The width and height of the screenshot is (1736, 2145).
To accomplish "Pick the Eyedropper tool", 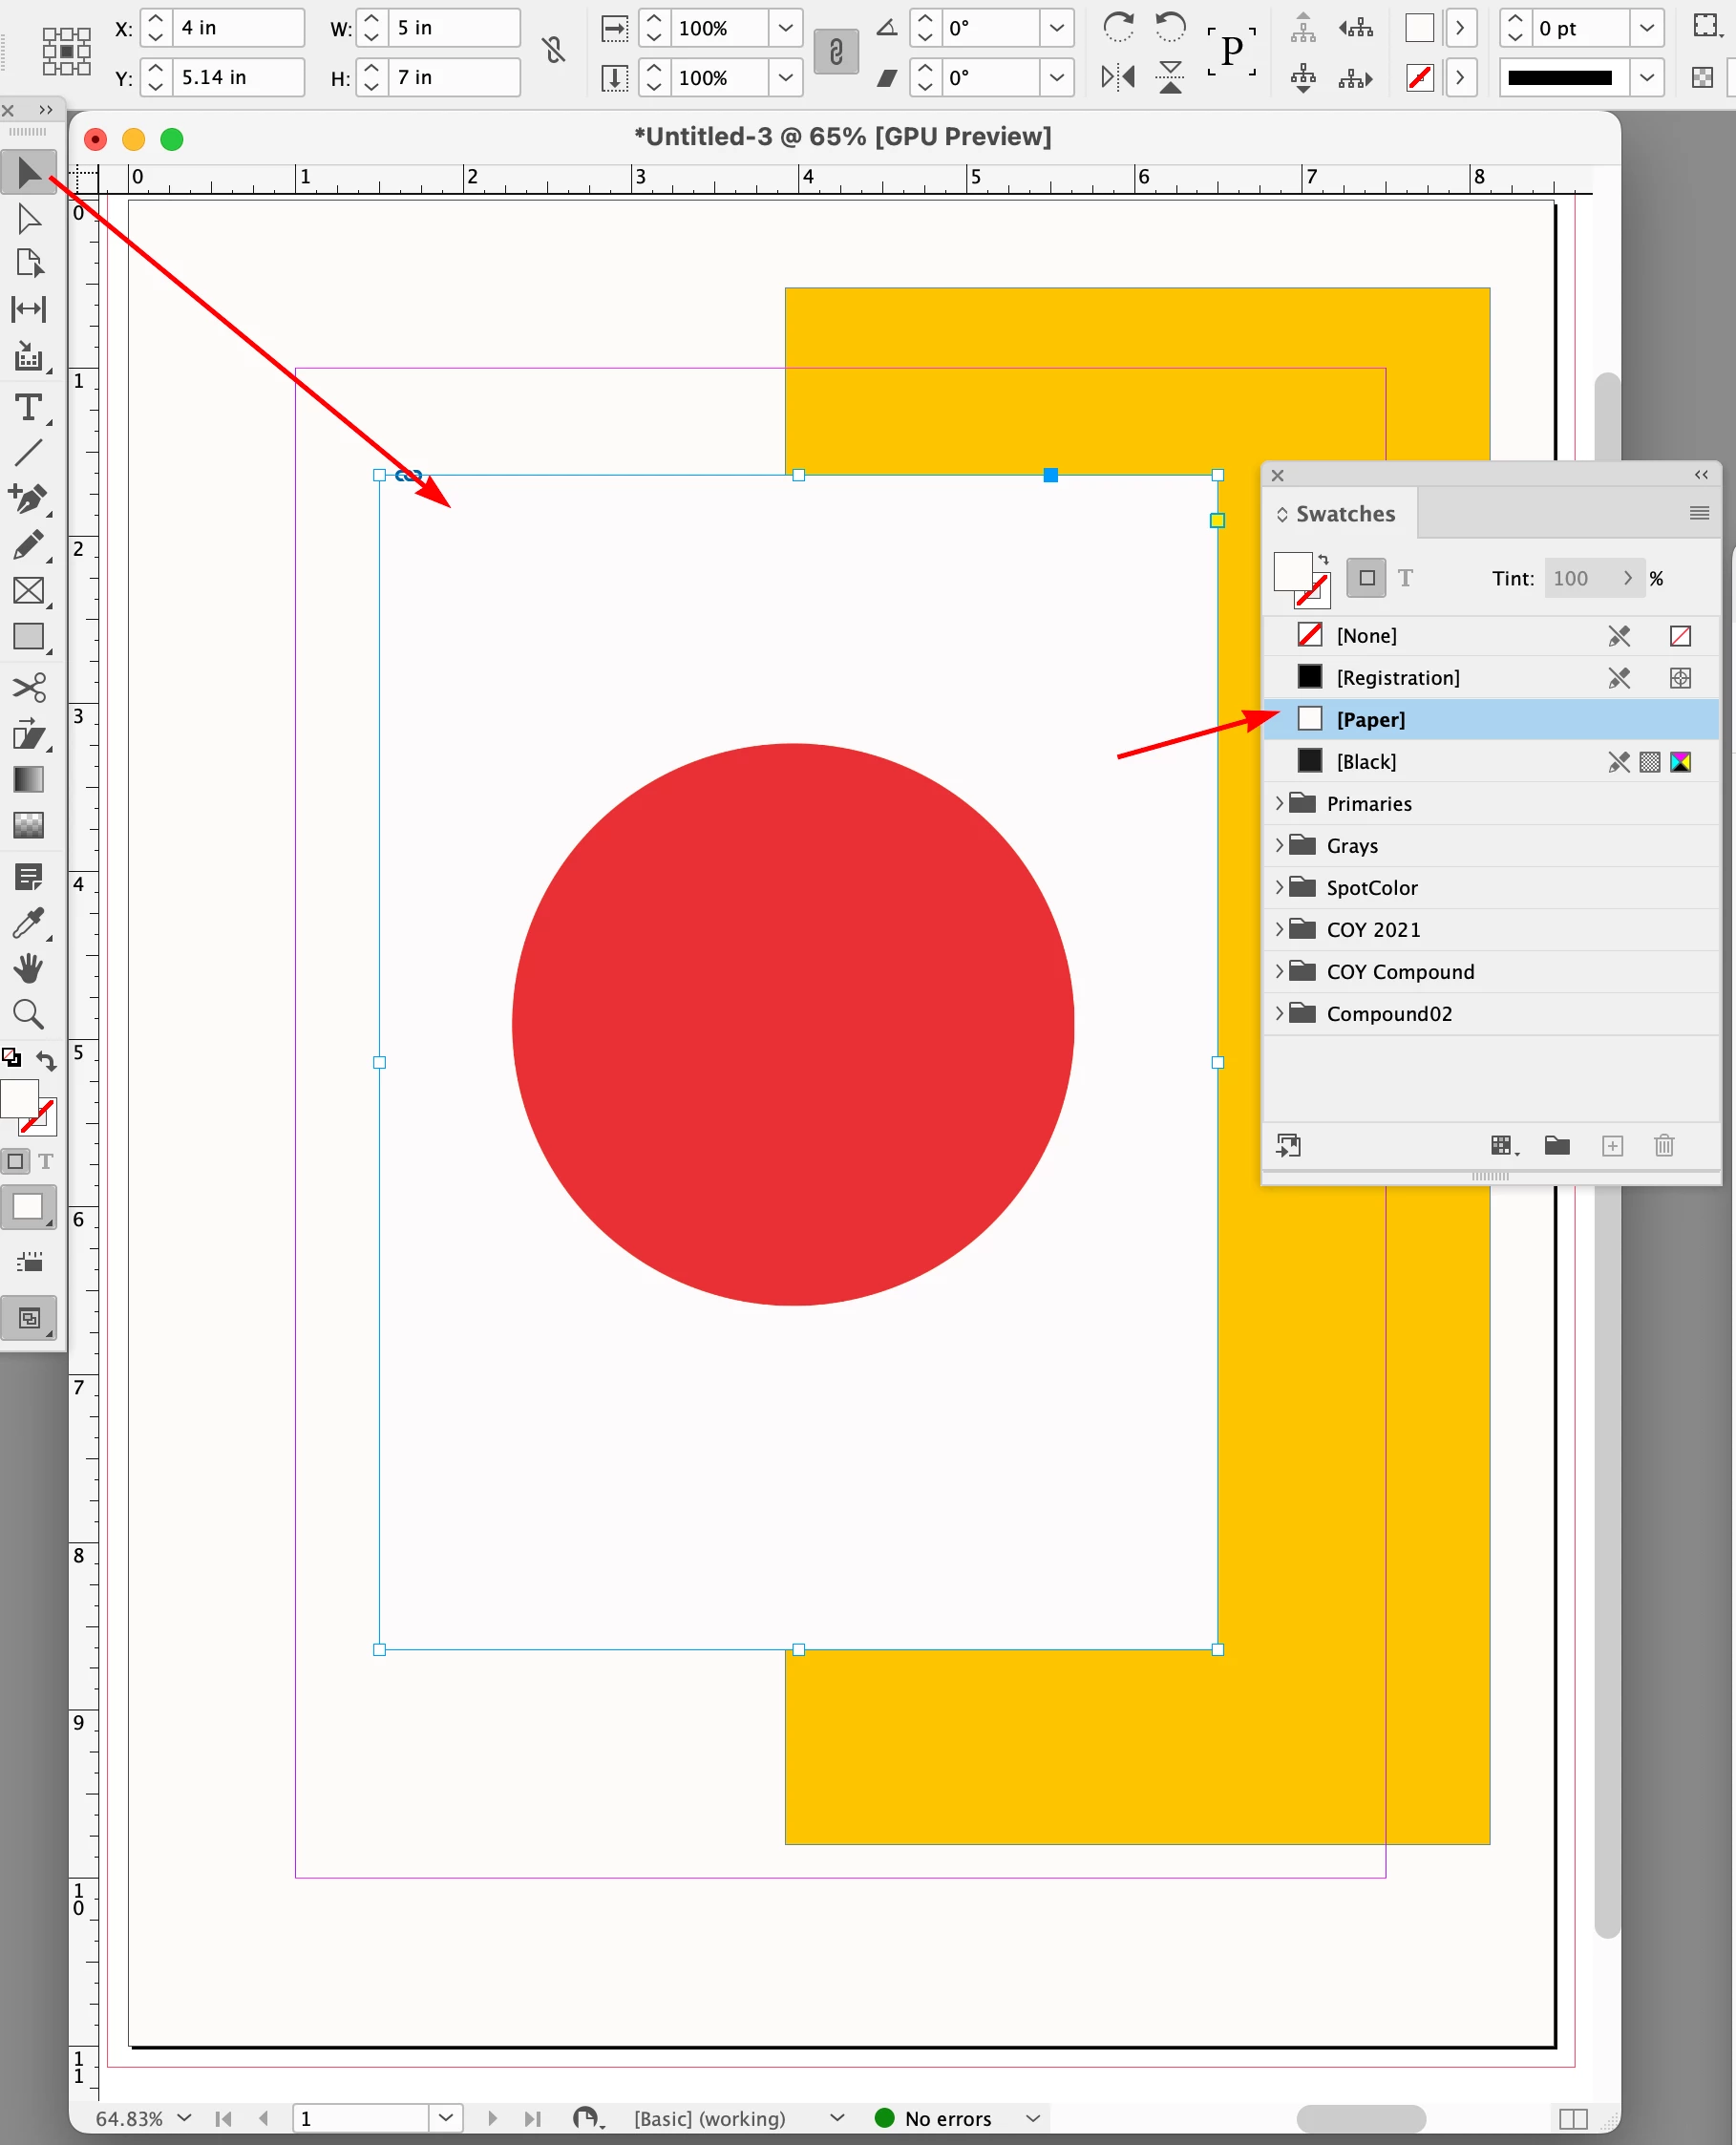I will pos(29,922).
